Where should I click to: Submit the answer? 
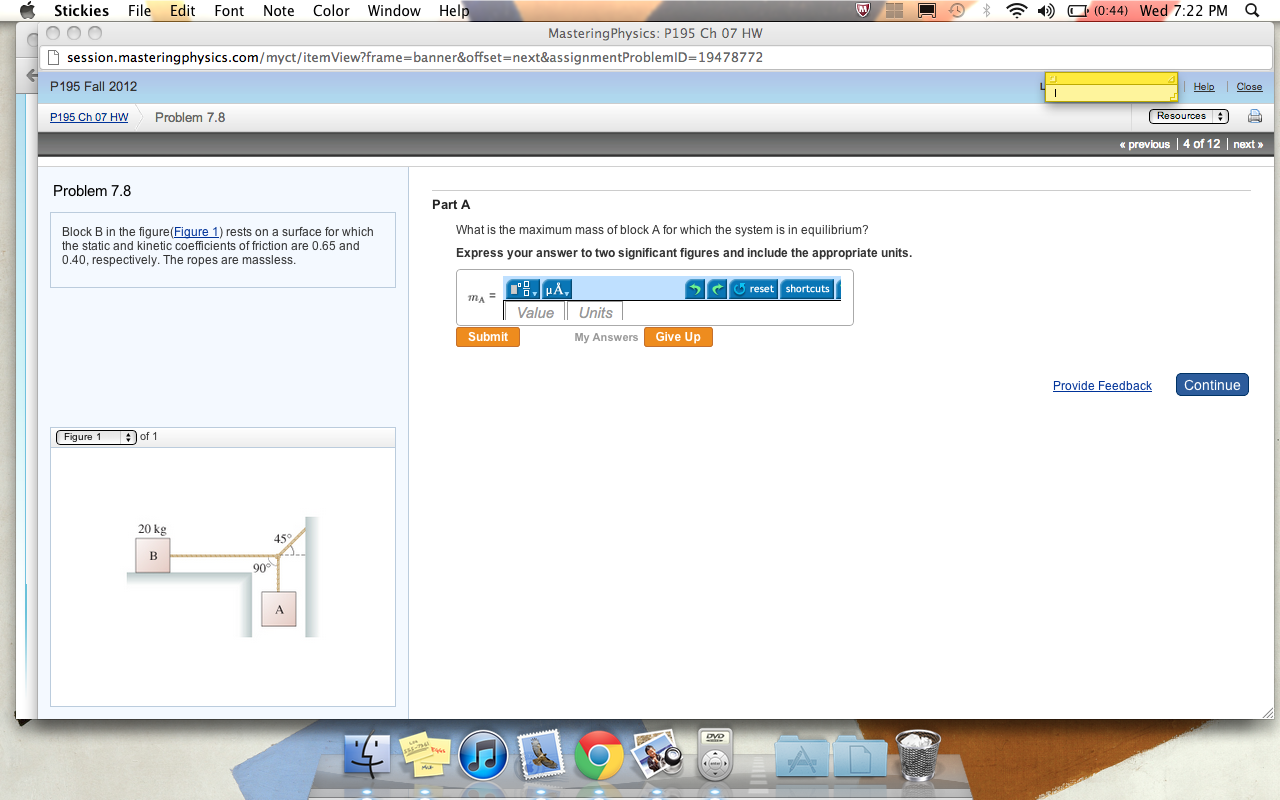488,337
